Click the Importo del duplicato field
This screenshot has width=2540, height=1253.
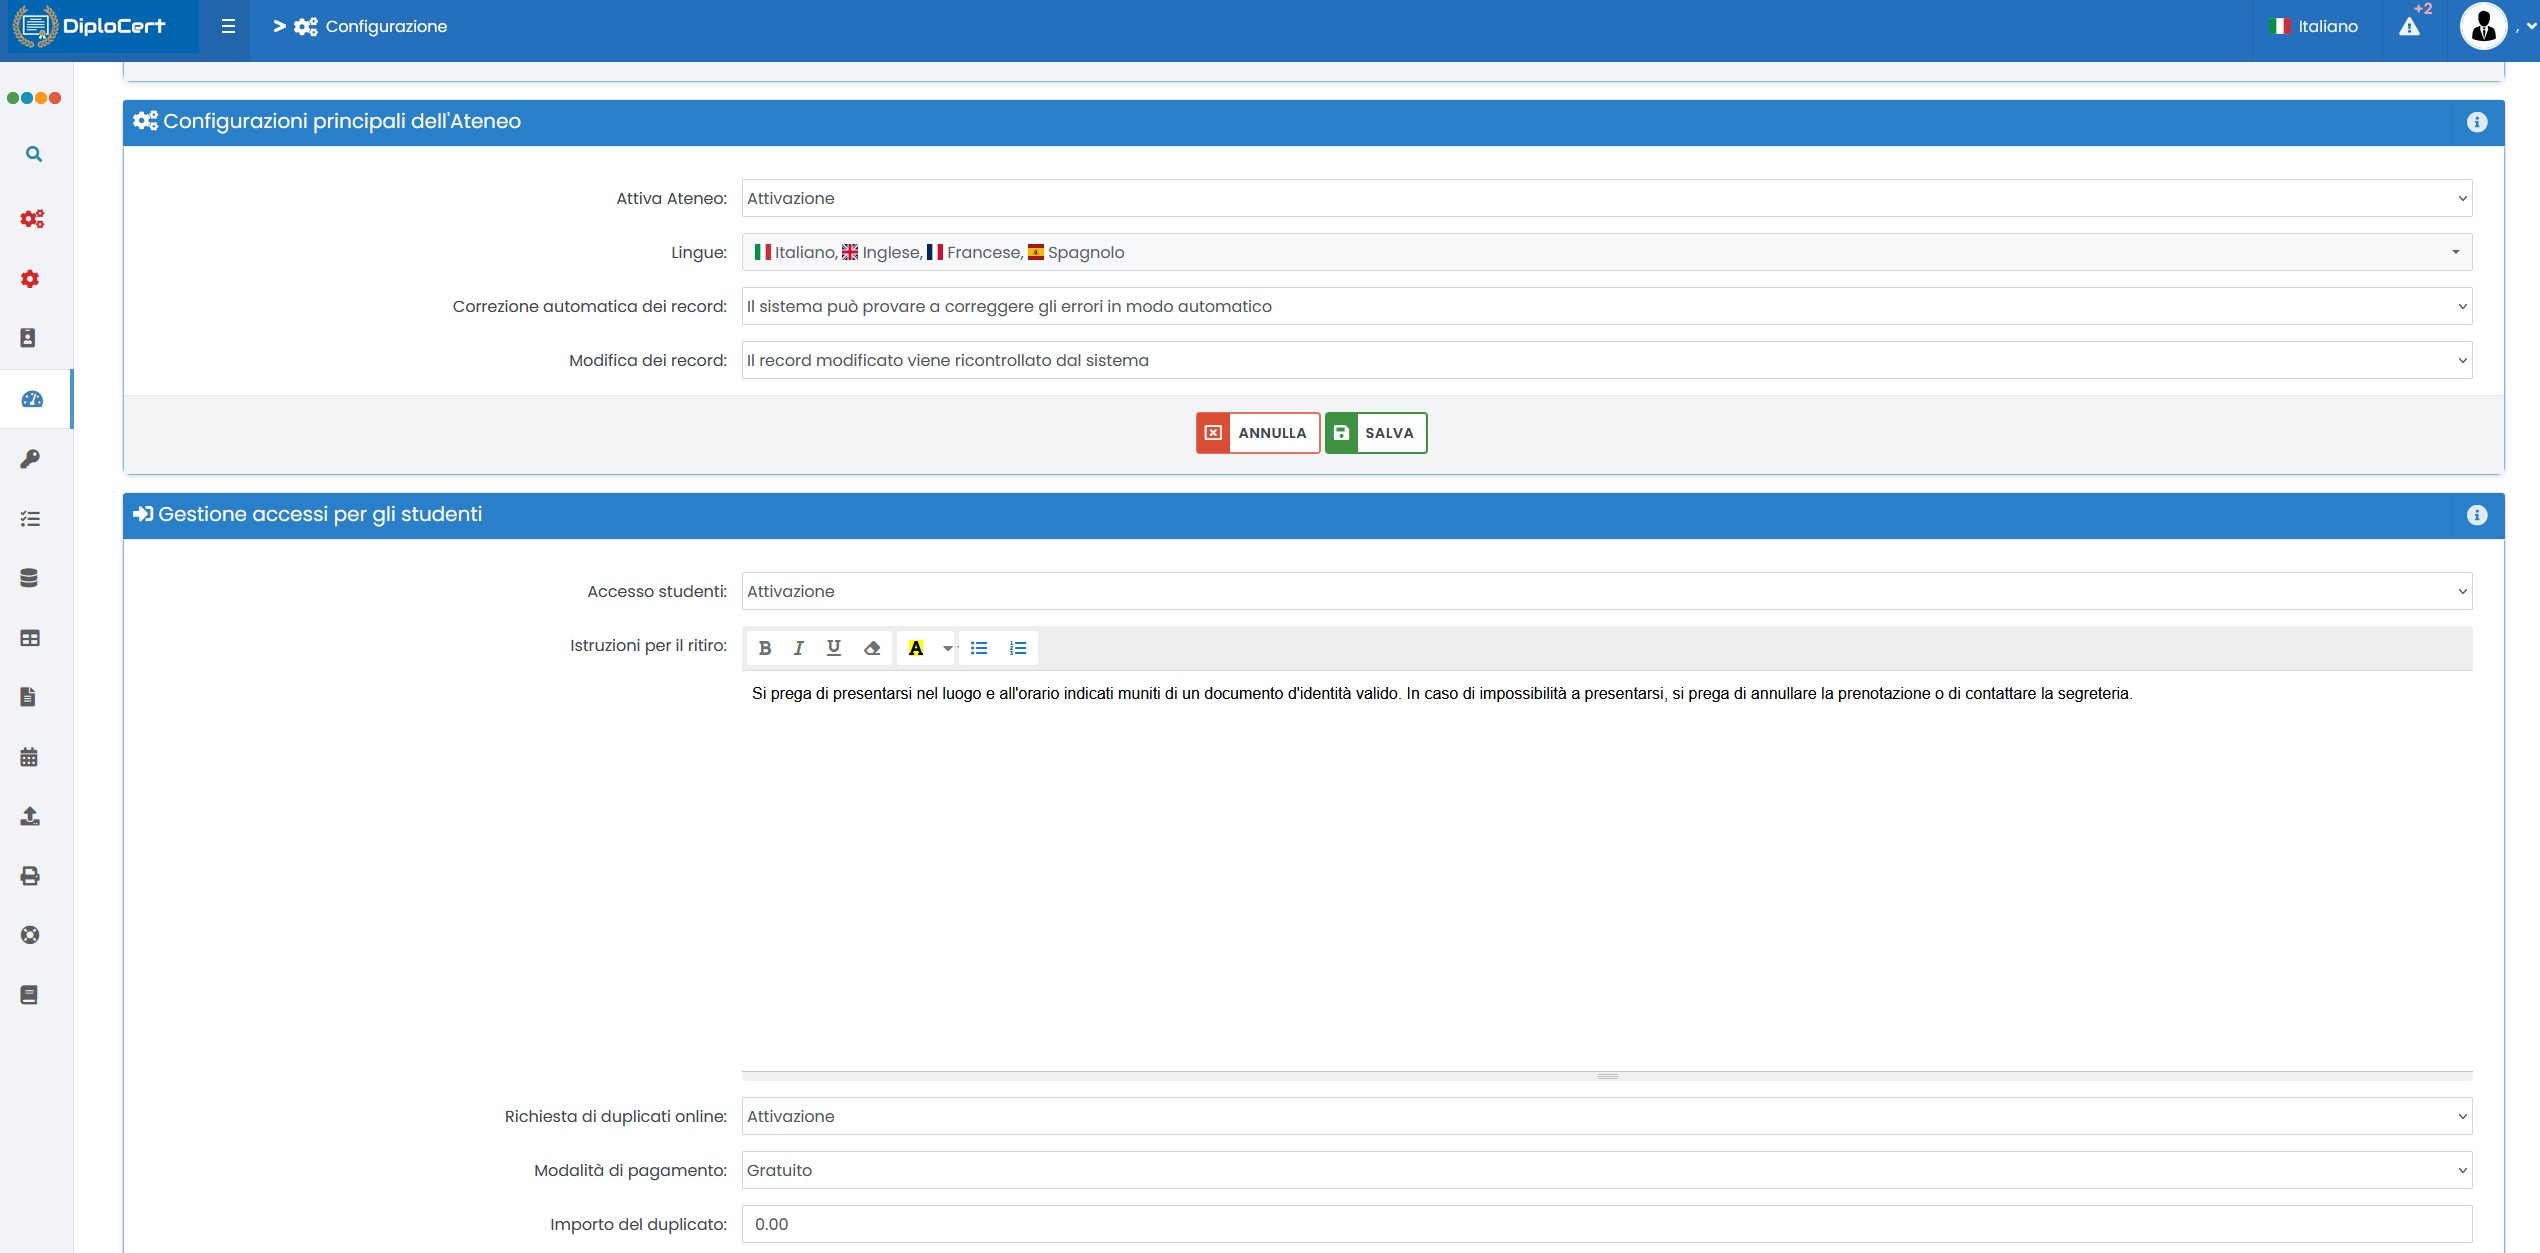[1606, 1224]
